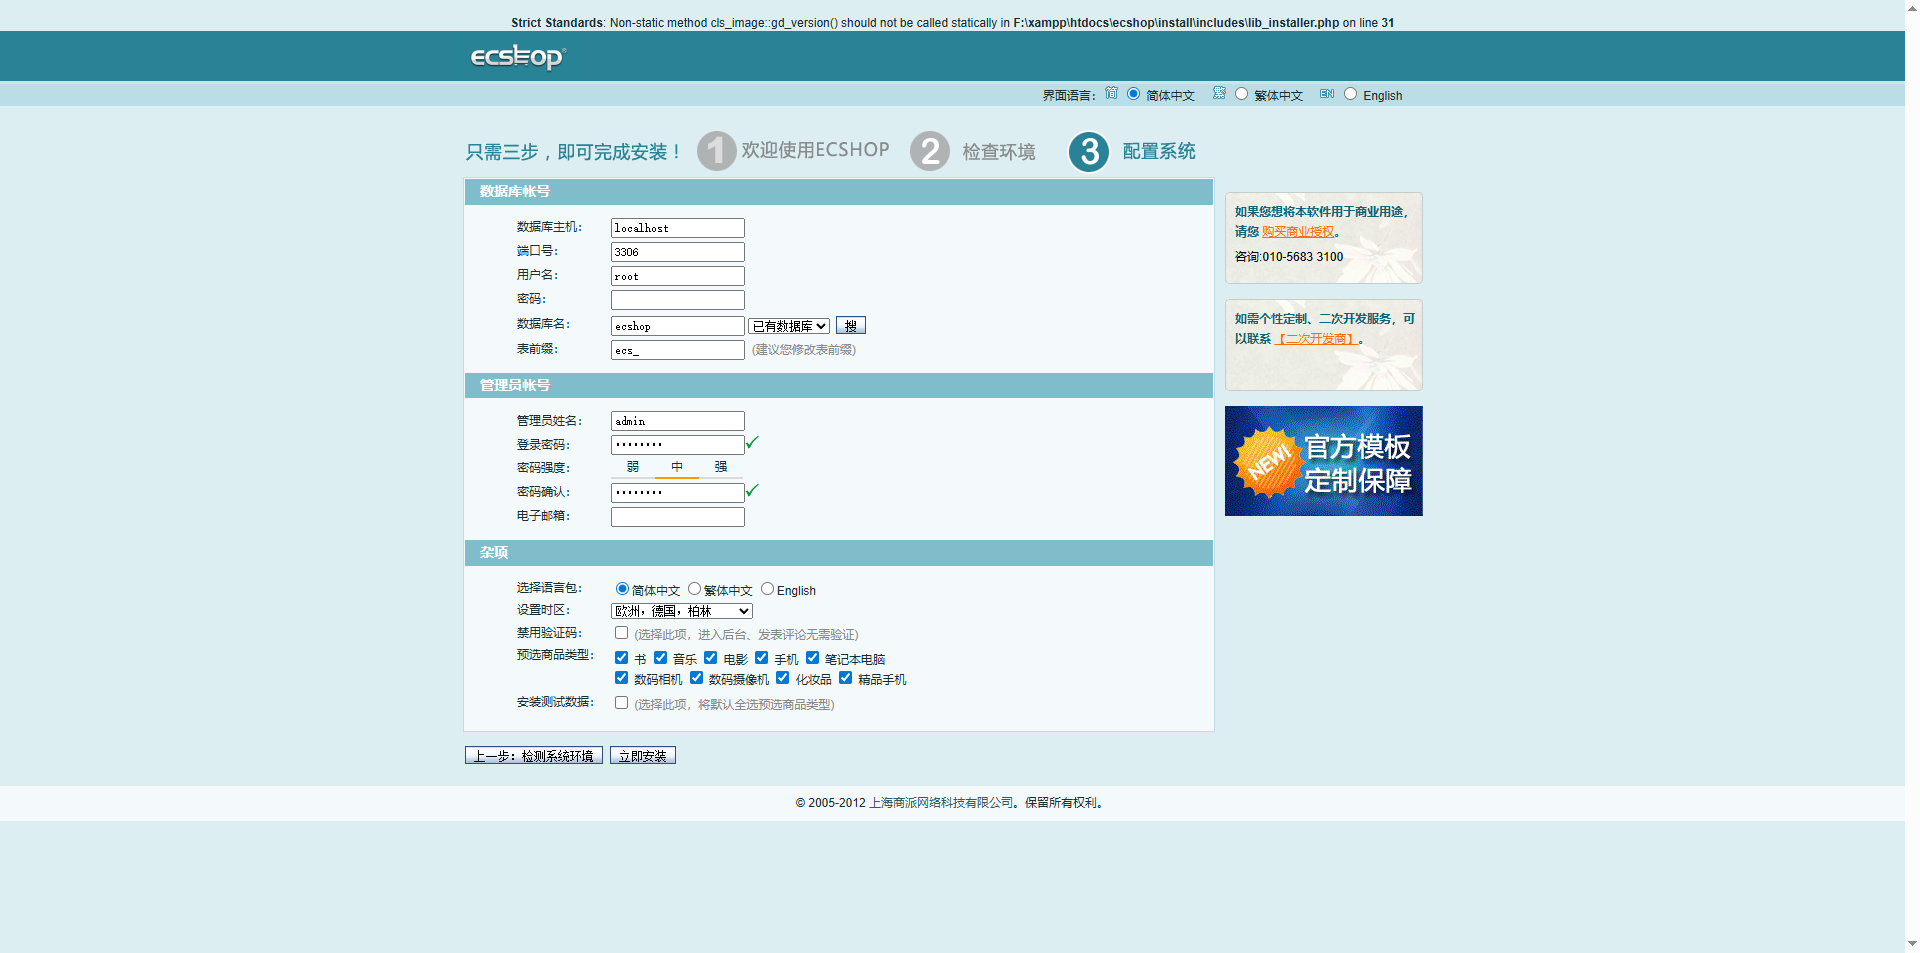Uncheck the 电影 product type checkbox
This screenshot has width=1920, height=953.
click(x=710, y=658)
